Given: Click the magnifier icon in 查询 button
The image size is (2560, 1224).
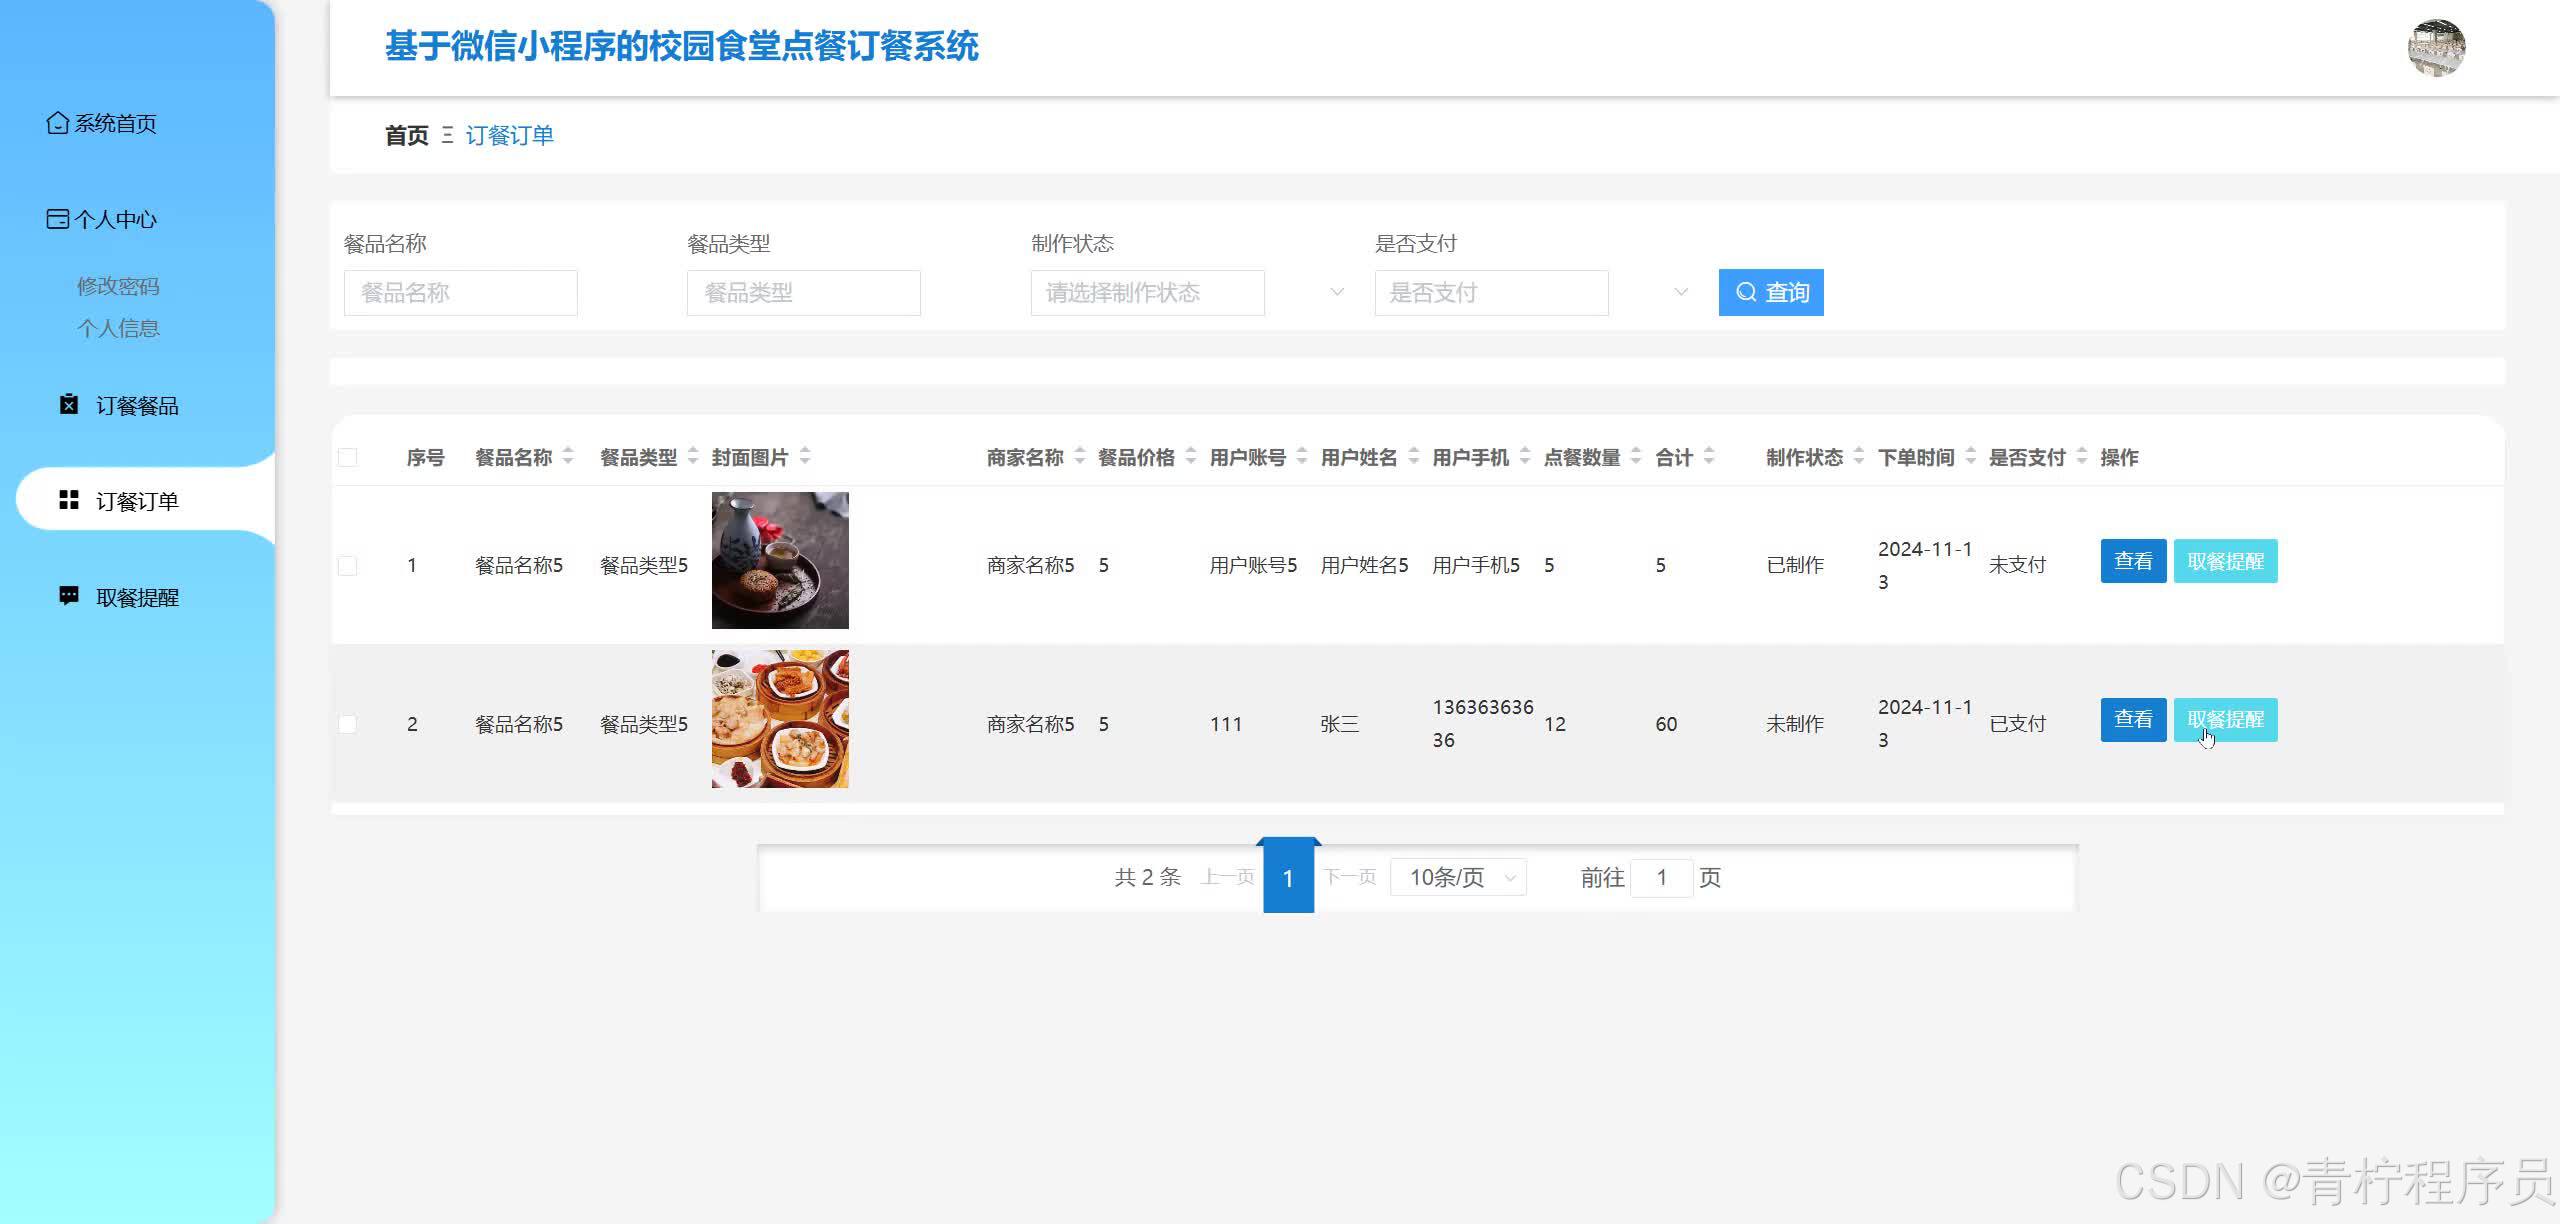Looking at the screenshot, I should (1745, 292).
